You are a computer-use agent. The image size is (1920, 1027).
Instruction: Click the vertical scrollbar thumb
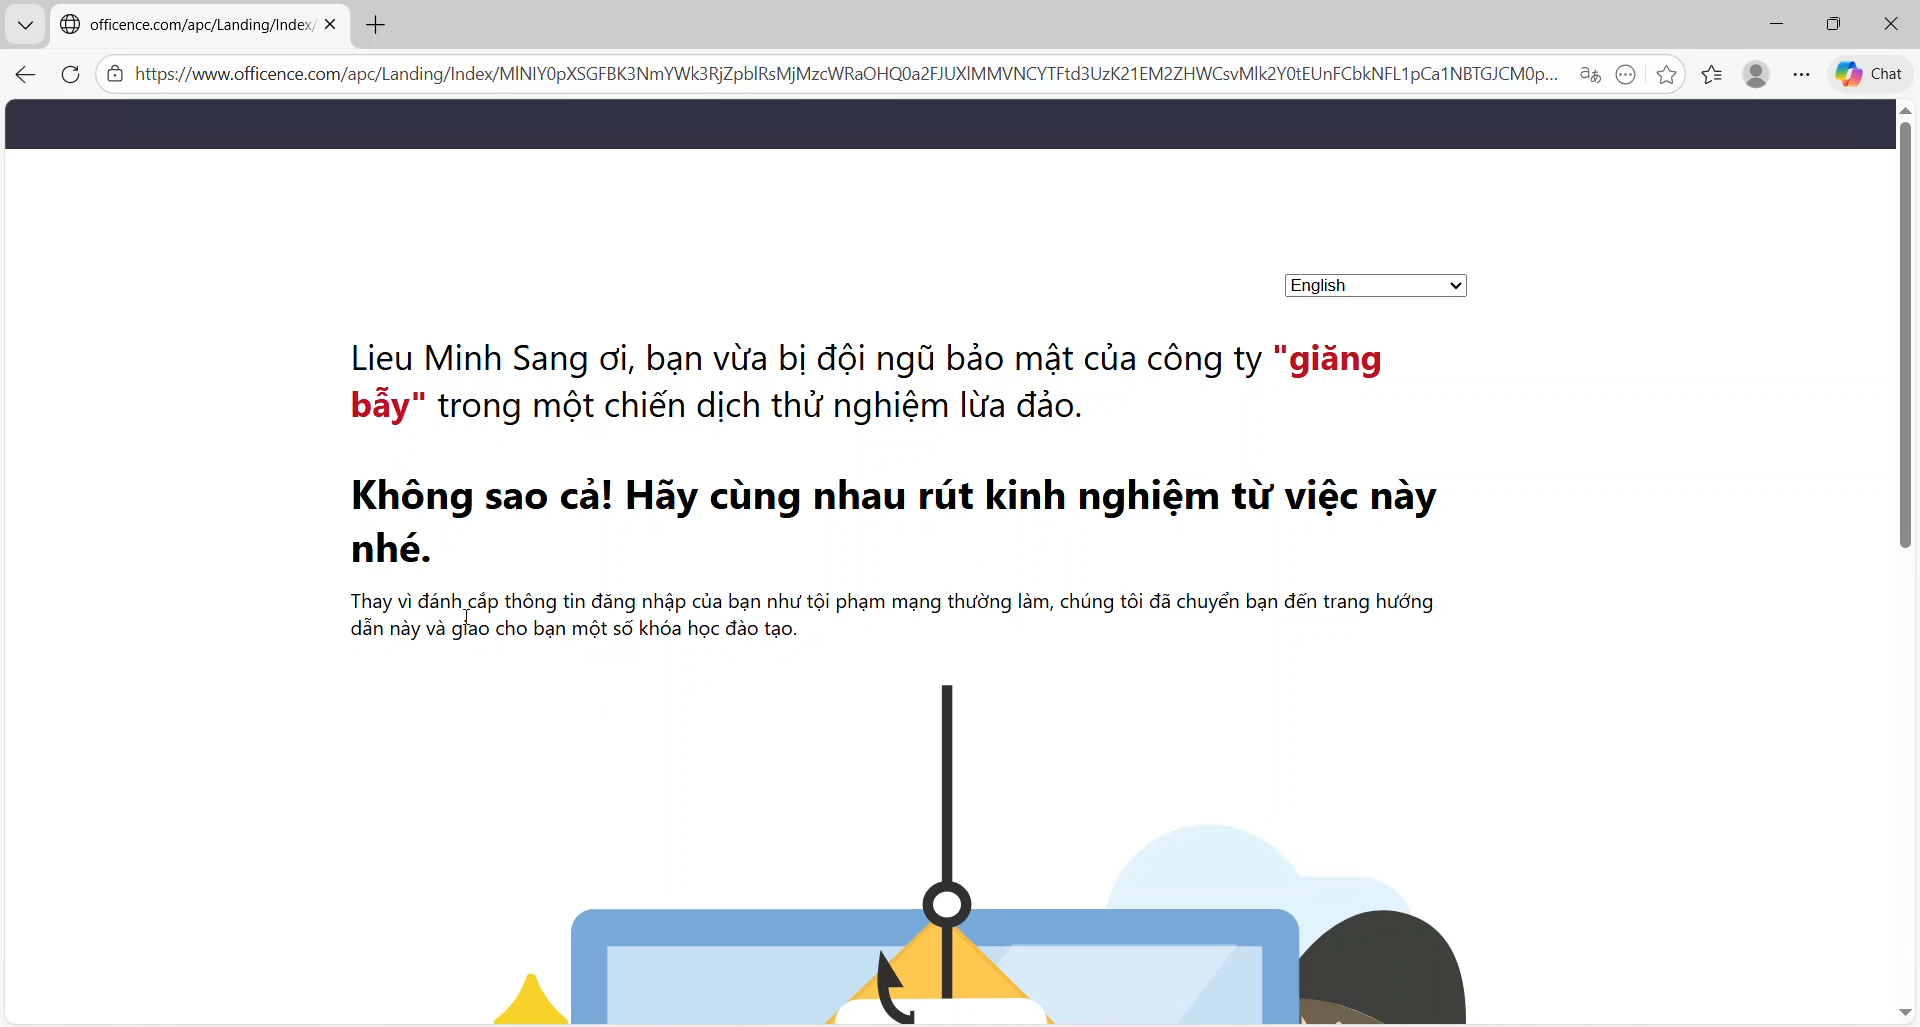[x=1906, y=335]
